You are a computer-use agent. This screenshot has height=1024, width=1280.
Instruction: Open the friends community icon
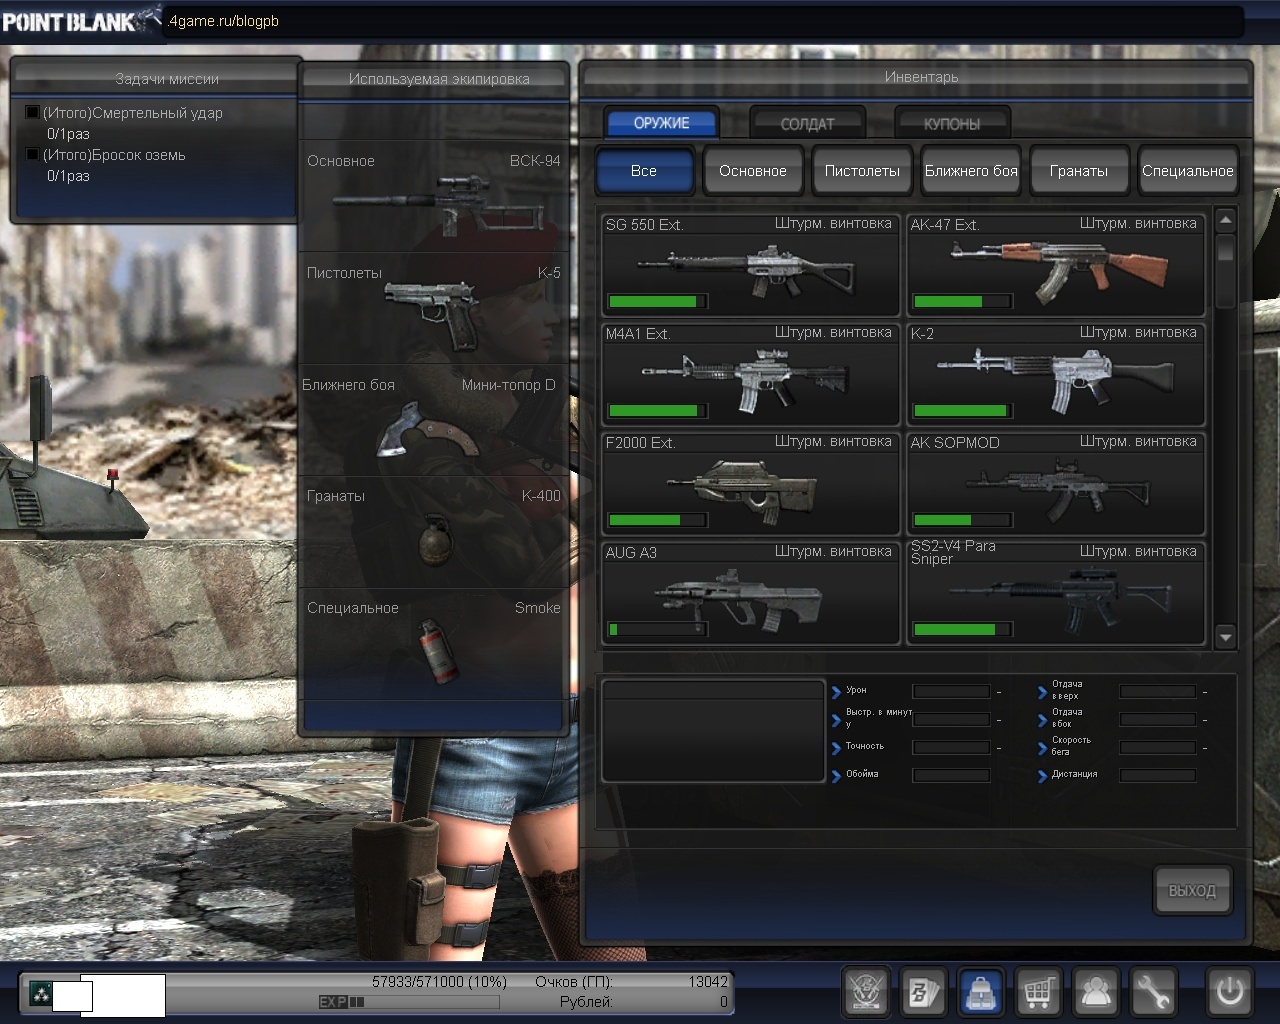pyautogui.click(x=1096, y=992)
